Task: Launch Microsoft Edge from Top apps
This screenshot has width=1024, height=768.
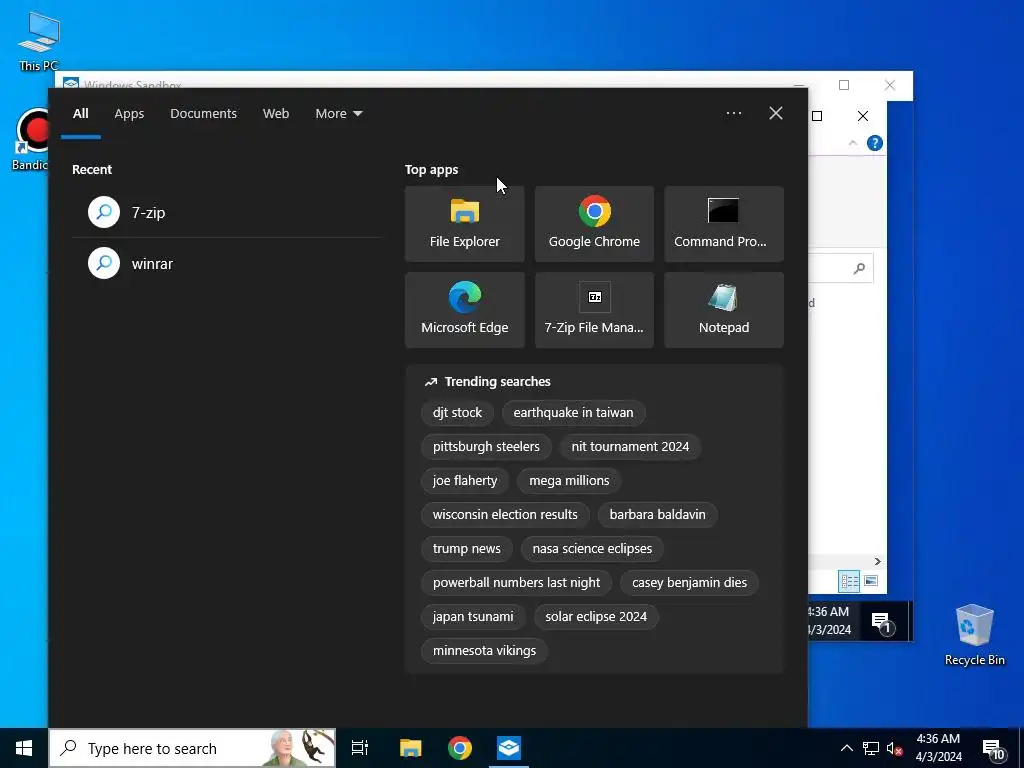Action: (464, 310)
